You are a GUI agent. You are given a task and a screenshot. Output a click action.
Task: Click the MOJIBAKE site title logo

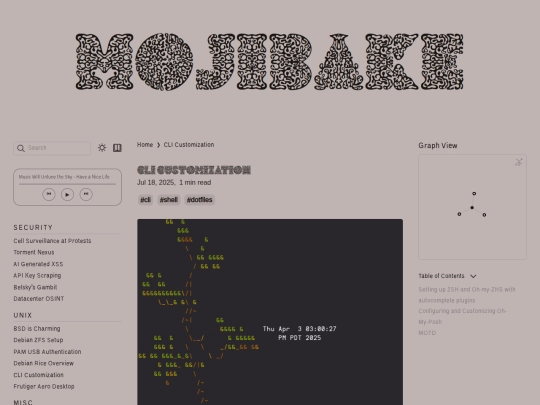270,62
